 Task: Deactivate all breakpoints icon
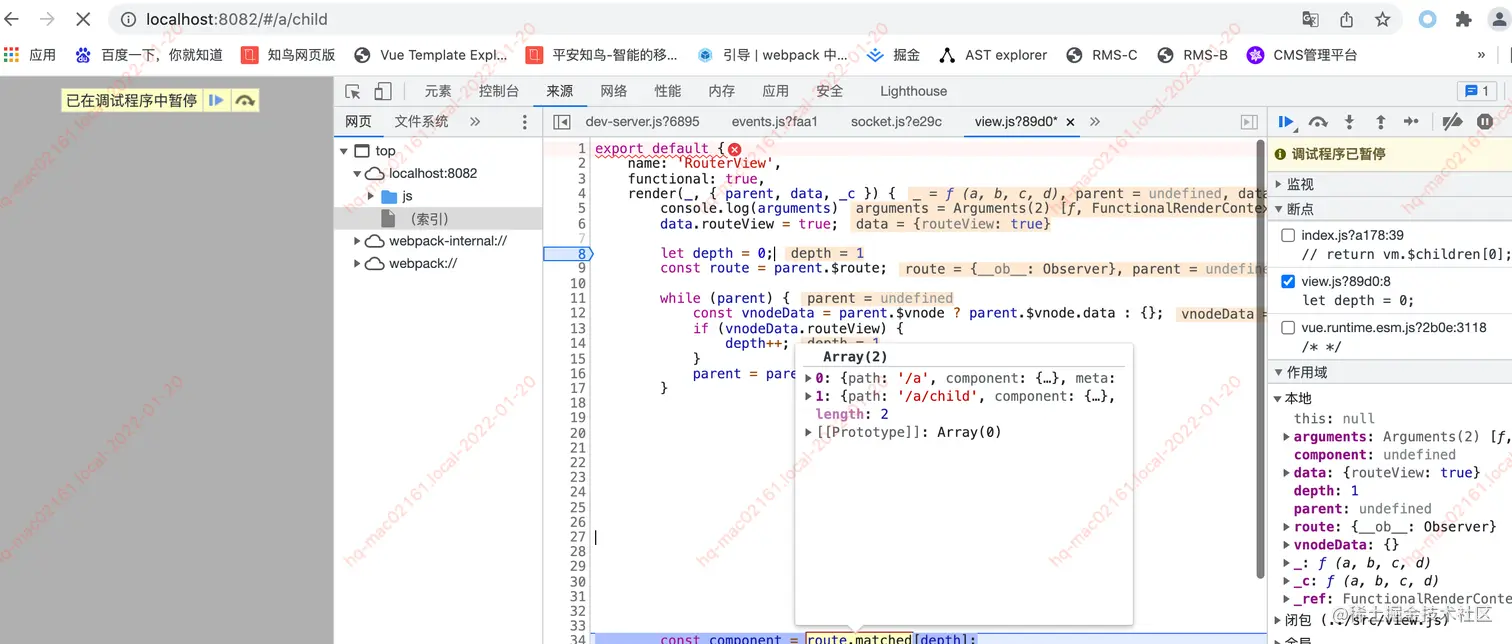[x=1452, y=122]
